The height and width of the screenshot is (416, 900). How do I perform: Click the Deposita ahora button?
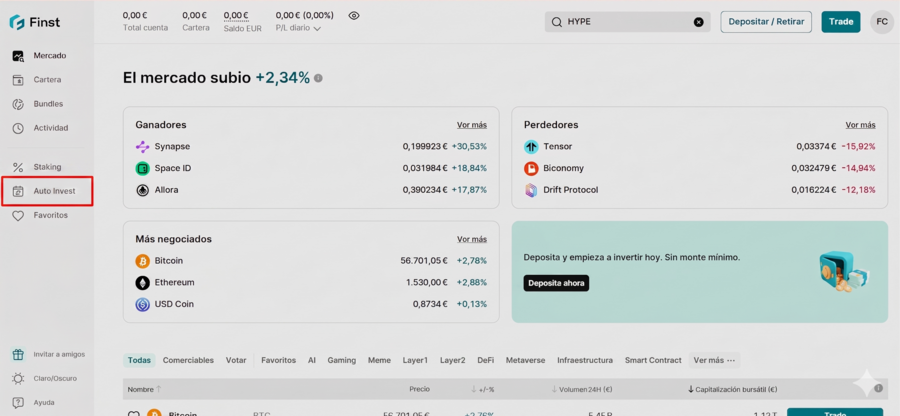pyautogui.click(x=556, y=283)
